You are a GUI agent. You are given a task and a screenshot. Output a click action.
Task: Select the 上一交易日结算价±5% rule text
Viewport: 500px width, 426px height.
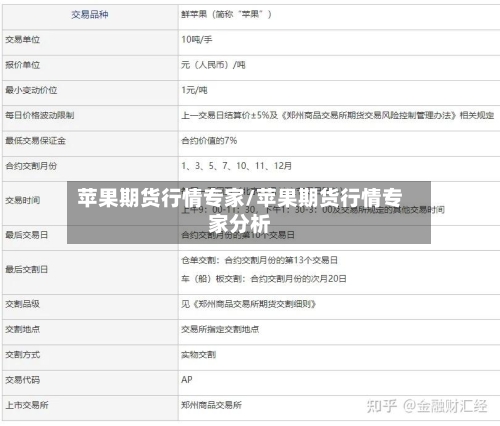[337, 115]
